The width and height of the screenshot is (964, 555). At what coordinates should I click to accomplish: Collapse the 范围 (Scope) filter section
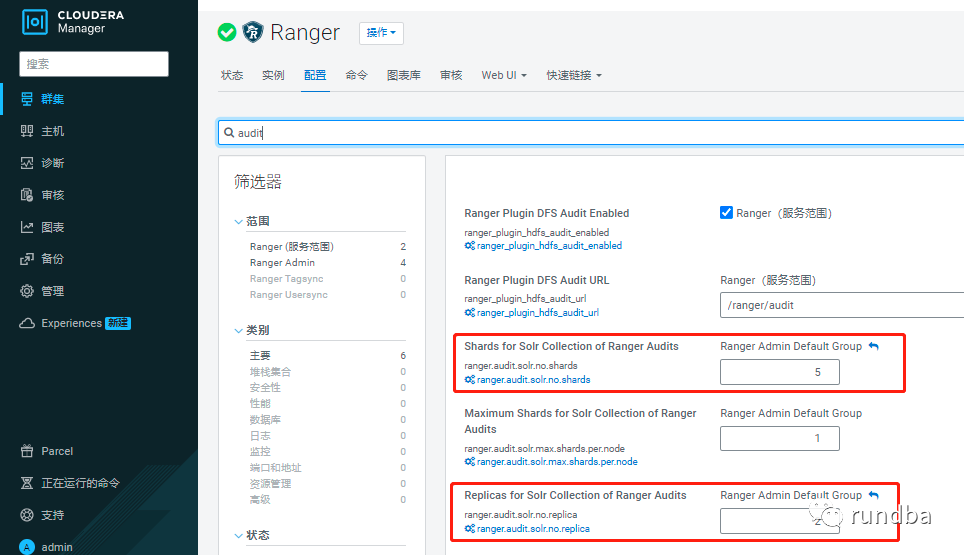239,221
